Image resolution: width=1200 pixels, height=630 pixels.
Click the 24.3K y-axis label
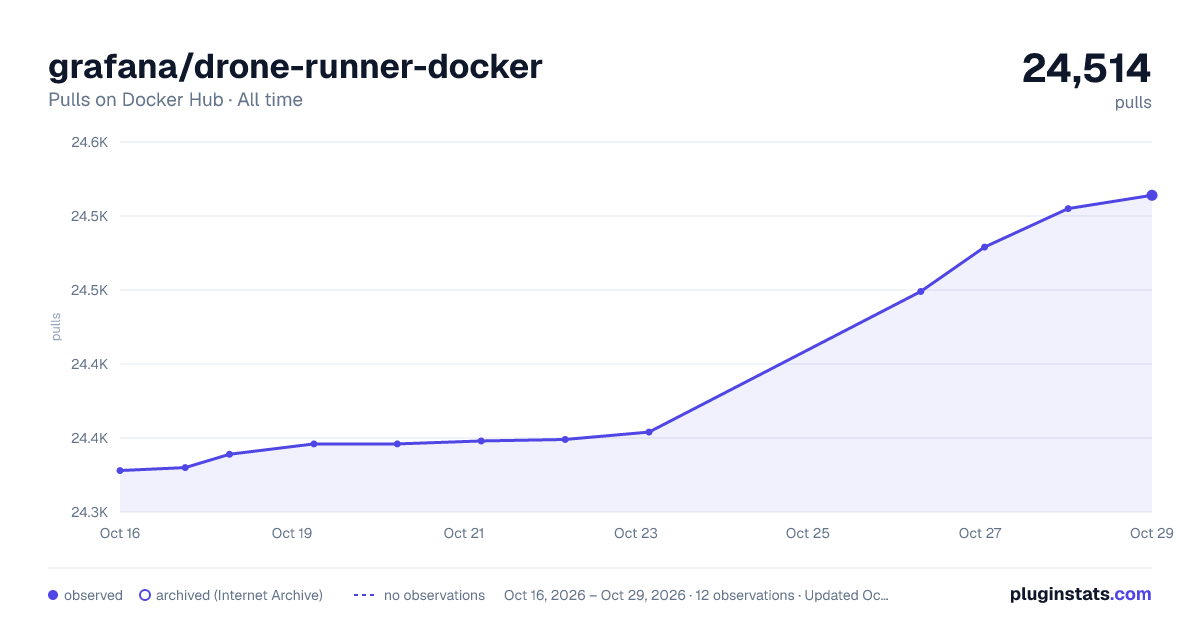pos(89,512)
